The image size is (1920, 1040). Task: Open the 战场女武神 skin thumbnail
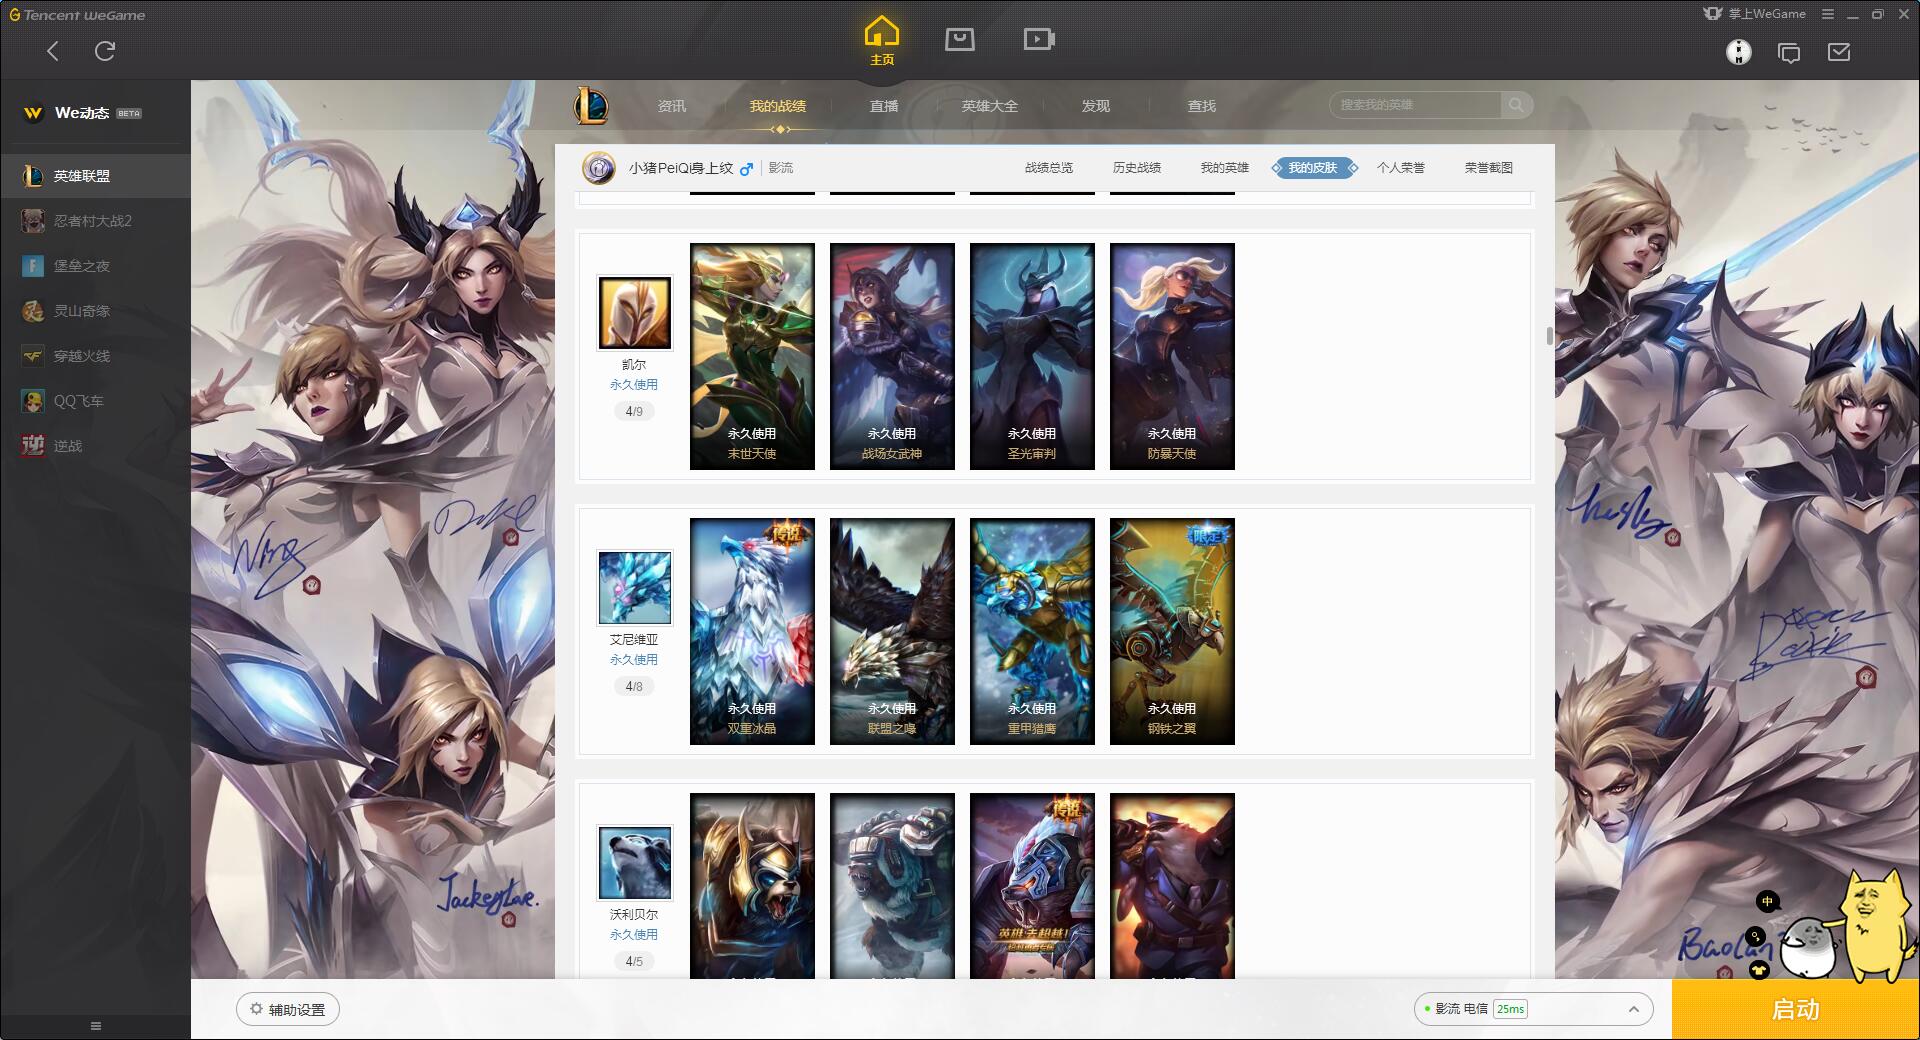[892, 356]
